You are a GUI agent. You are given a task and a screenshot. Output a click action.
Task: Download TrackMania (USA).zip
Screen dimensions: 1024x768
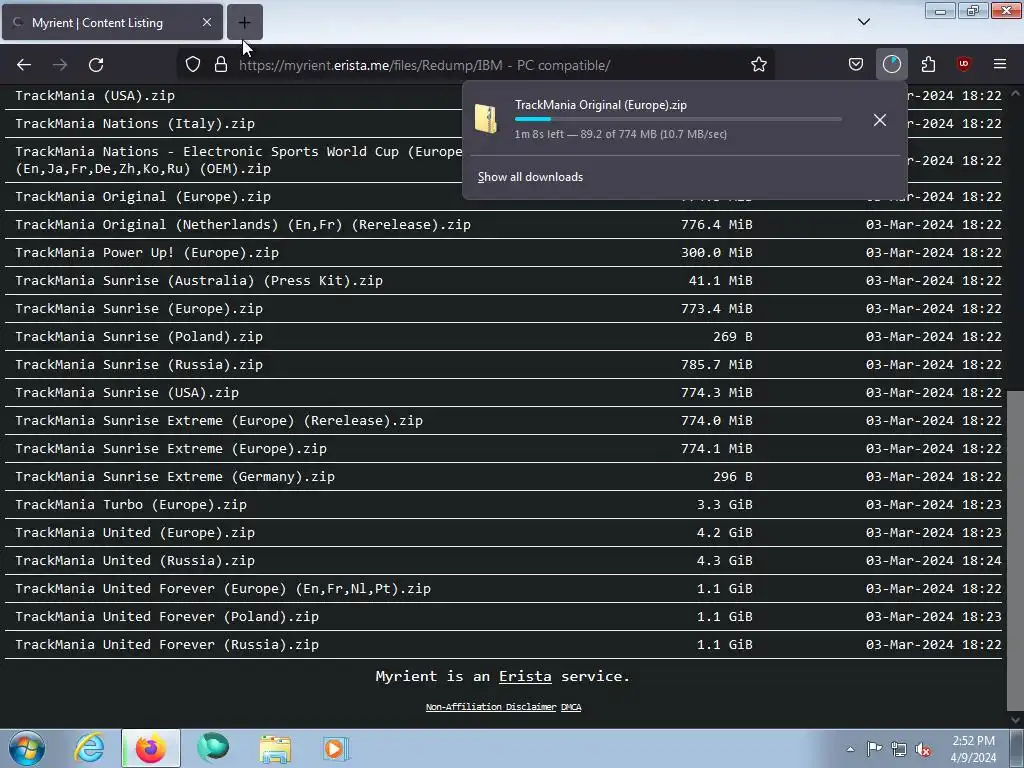[95, 95]
